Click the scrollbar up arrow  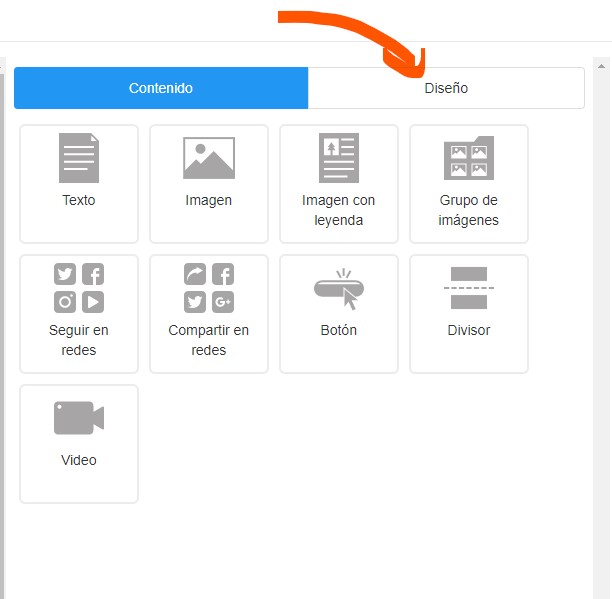coord(601,66)
